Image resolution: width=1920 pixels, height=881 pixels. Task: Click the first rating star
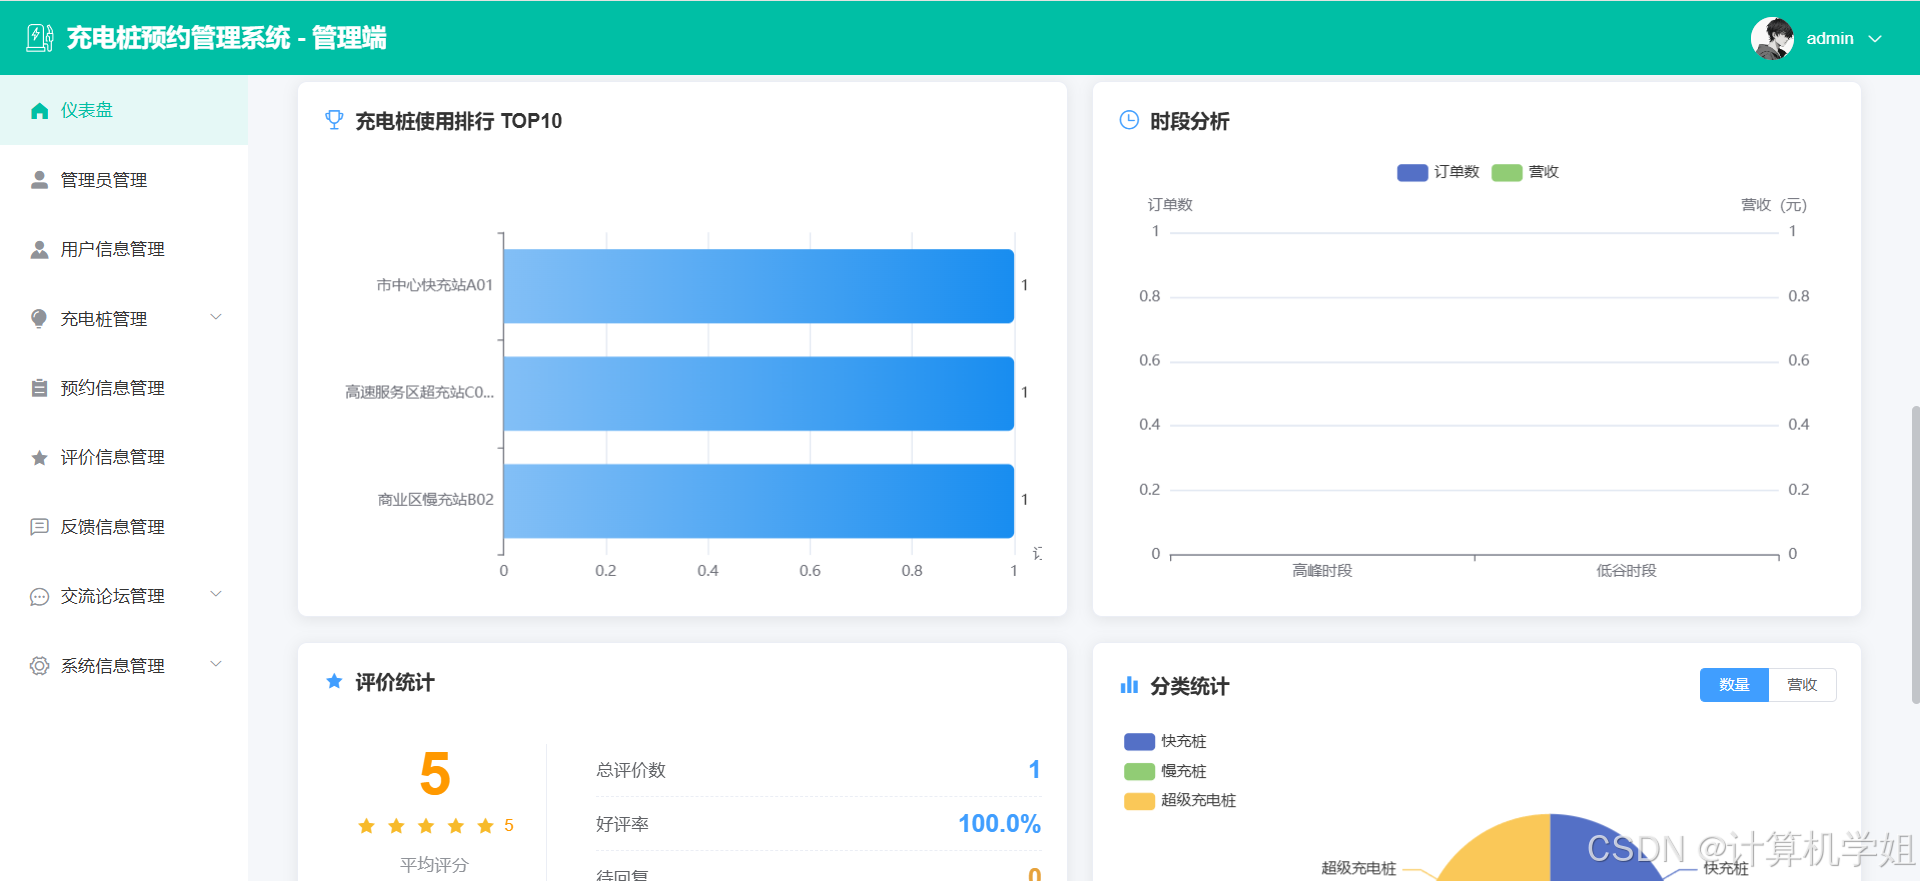point(366,825)
